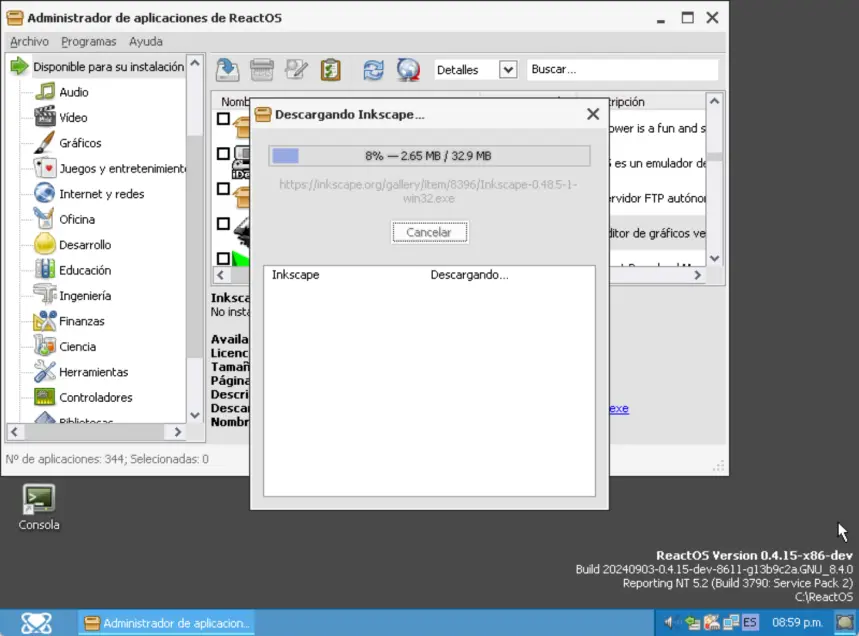Click the update database globe icon
The width and height of the screenshot is (859, 636).
[x=408, y=70]
